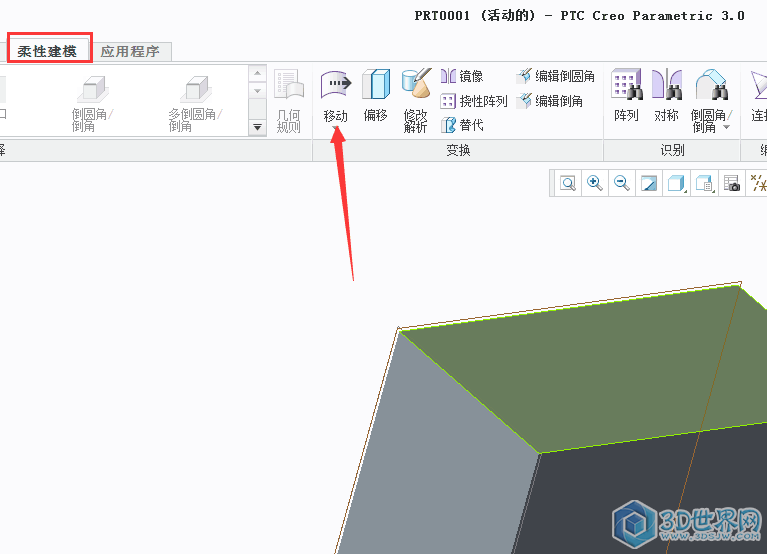Select the 多倒圆角/倒角 selection option

point(195,103)
